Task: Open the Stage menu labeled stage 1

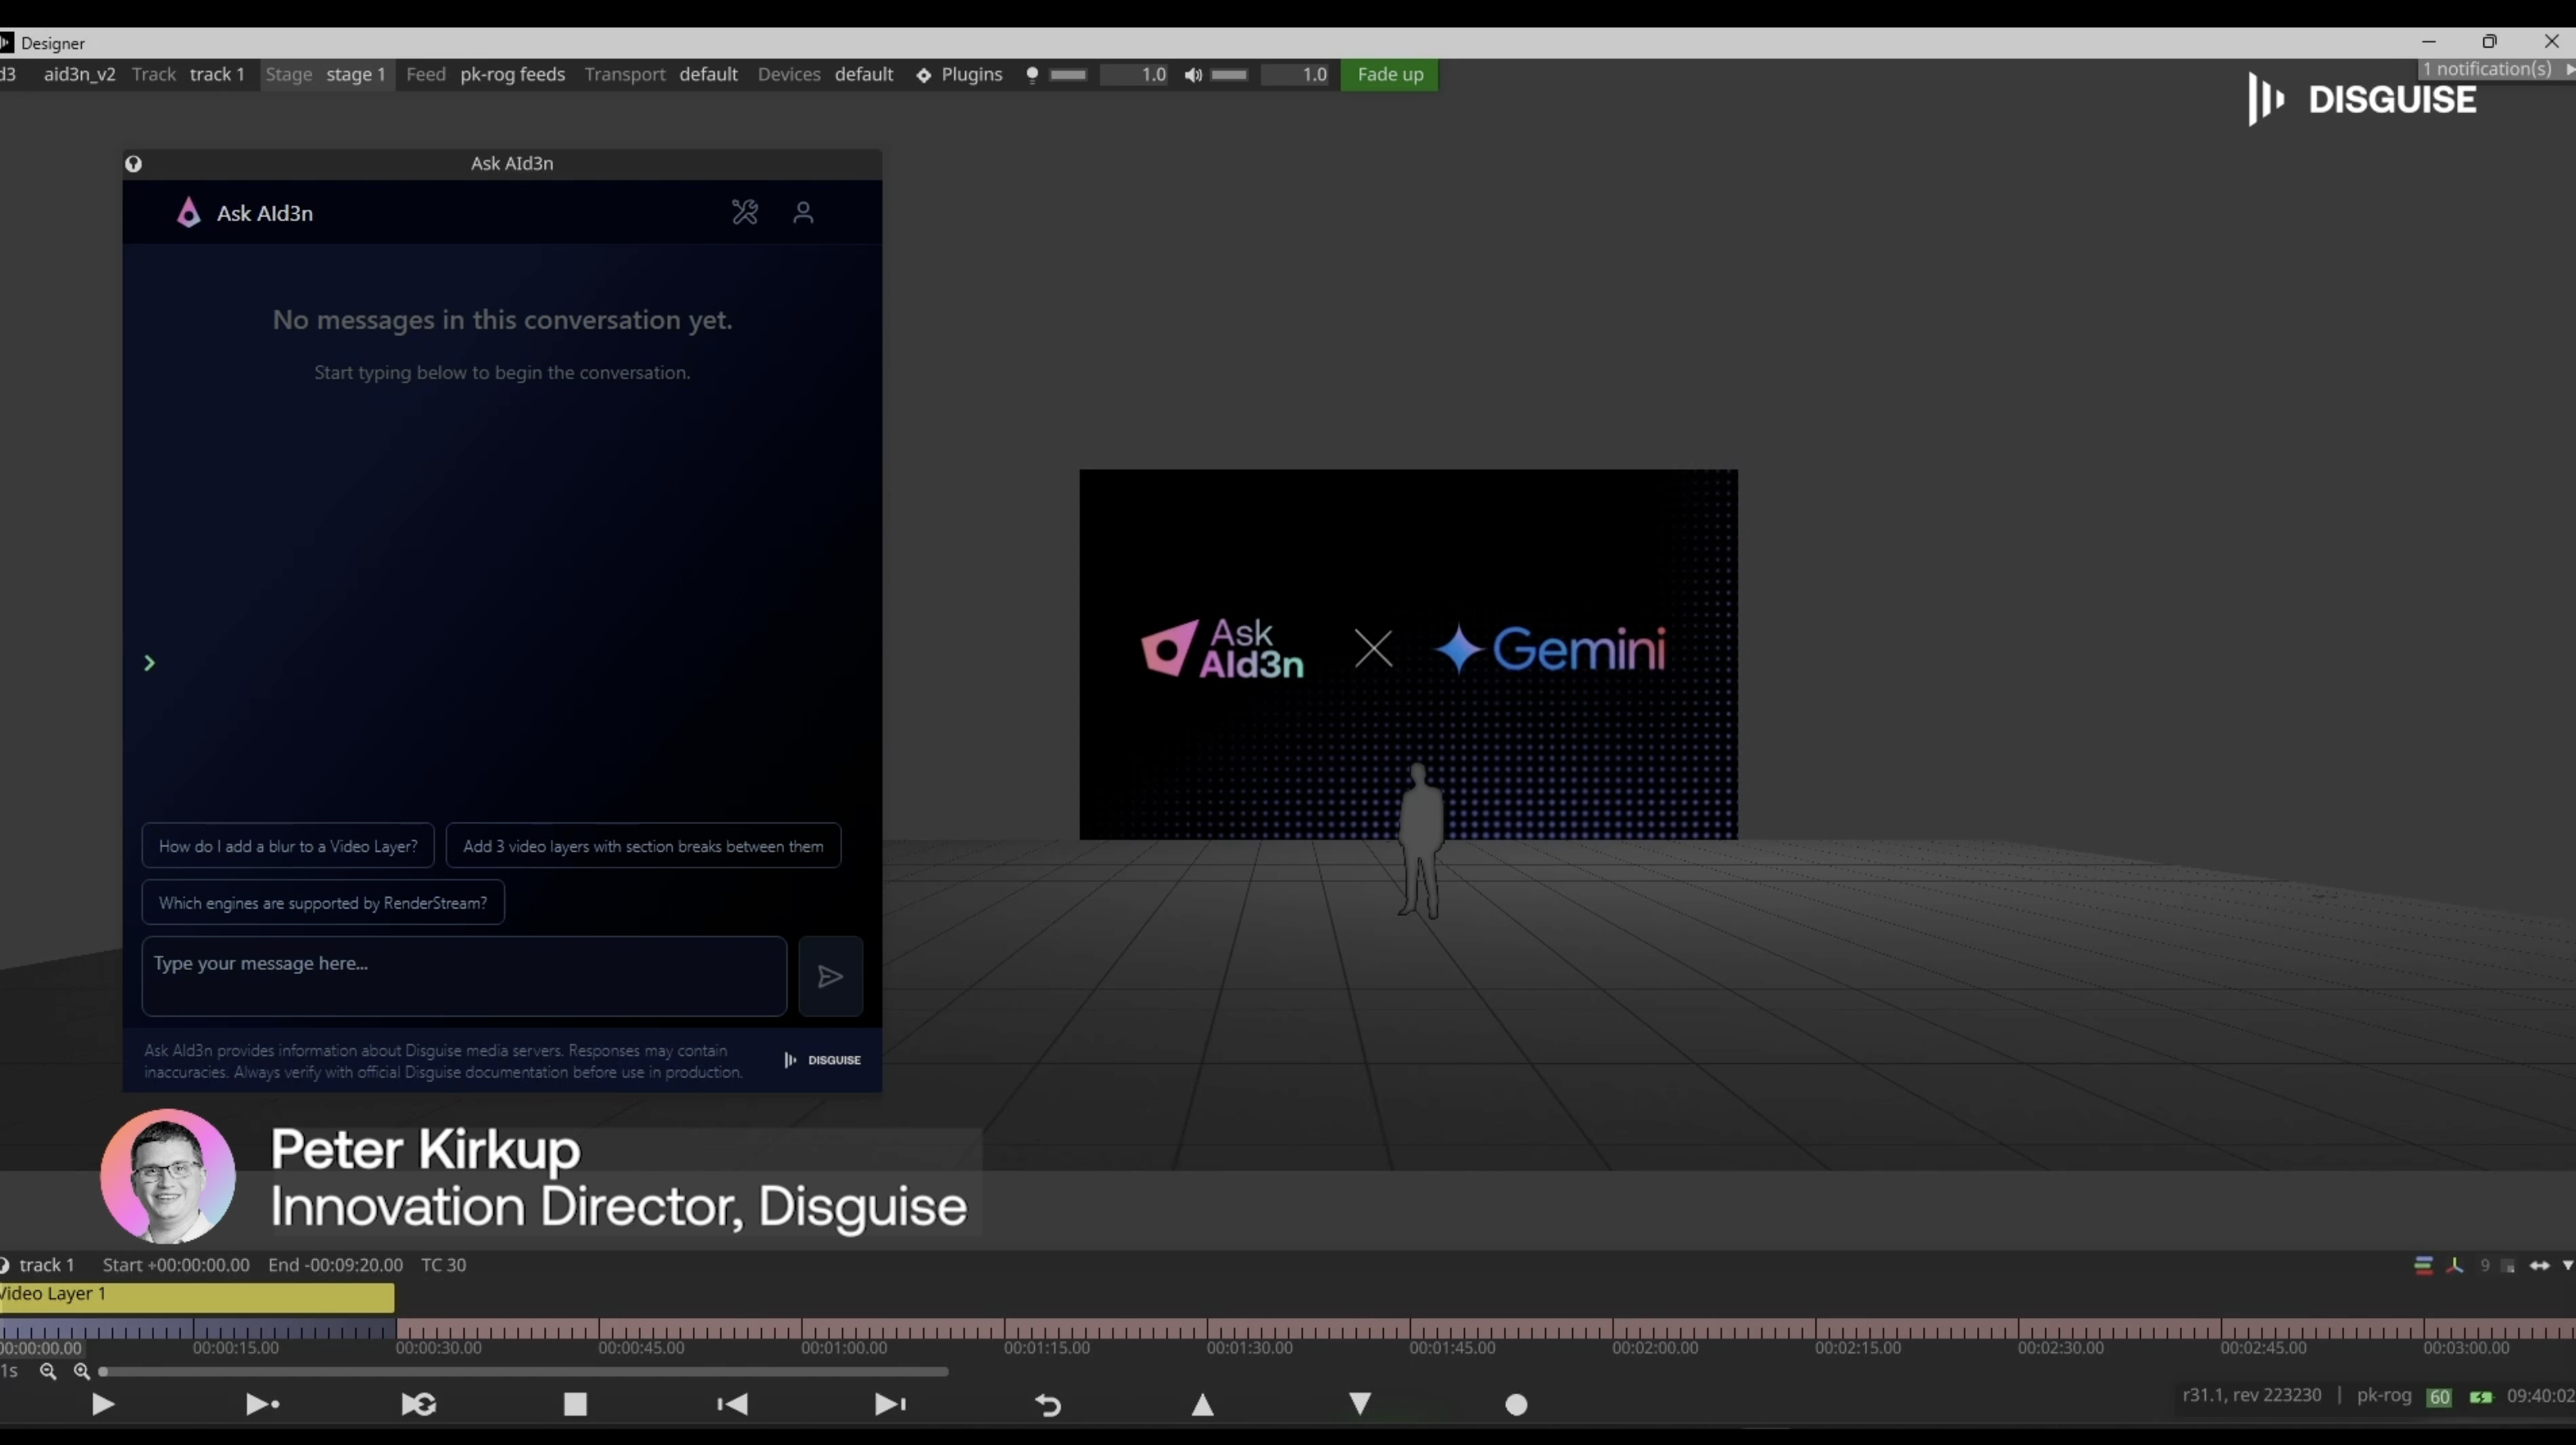Action: point(355,74)
